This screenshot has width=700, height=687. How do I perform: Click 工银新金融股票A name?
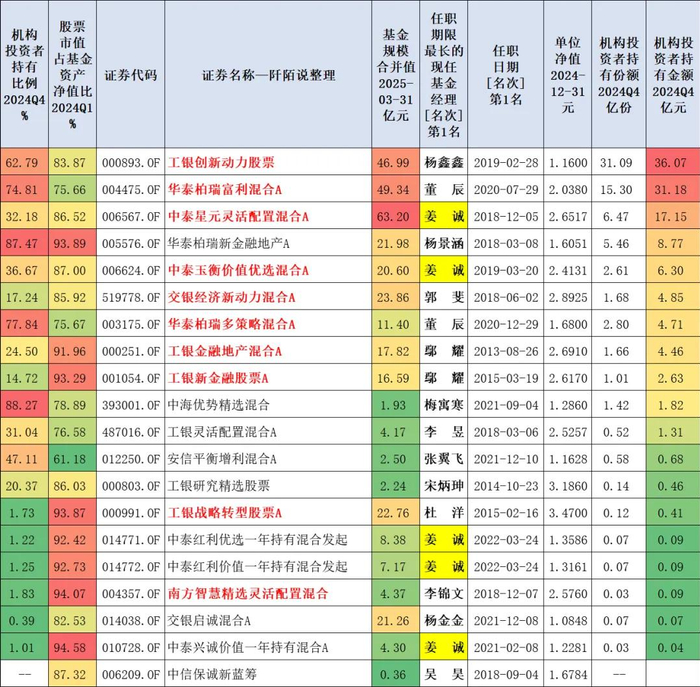[218, 378]
